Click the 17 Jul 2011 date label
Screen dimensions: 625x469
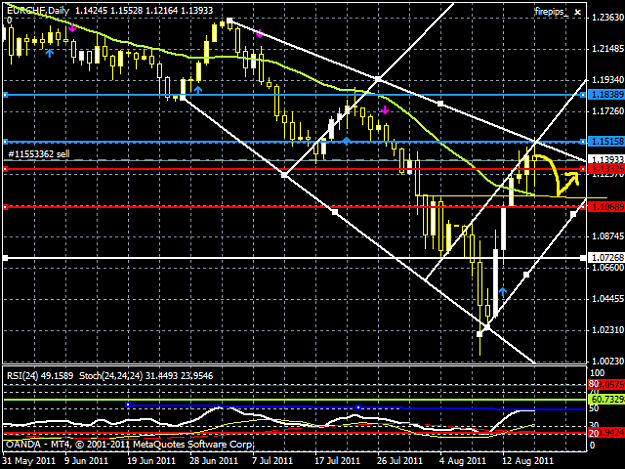tap(338, 461)
